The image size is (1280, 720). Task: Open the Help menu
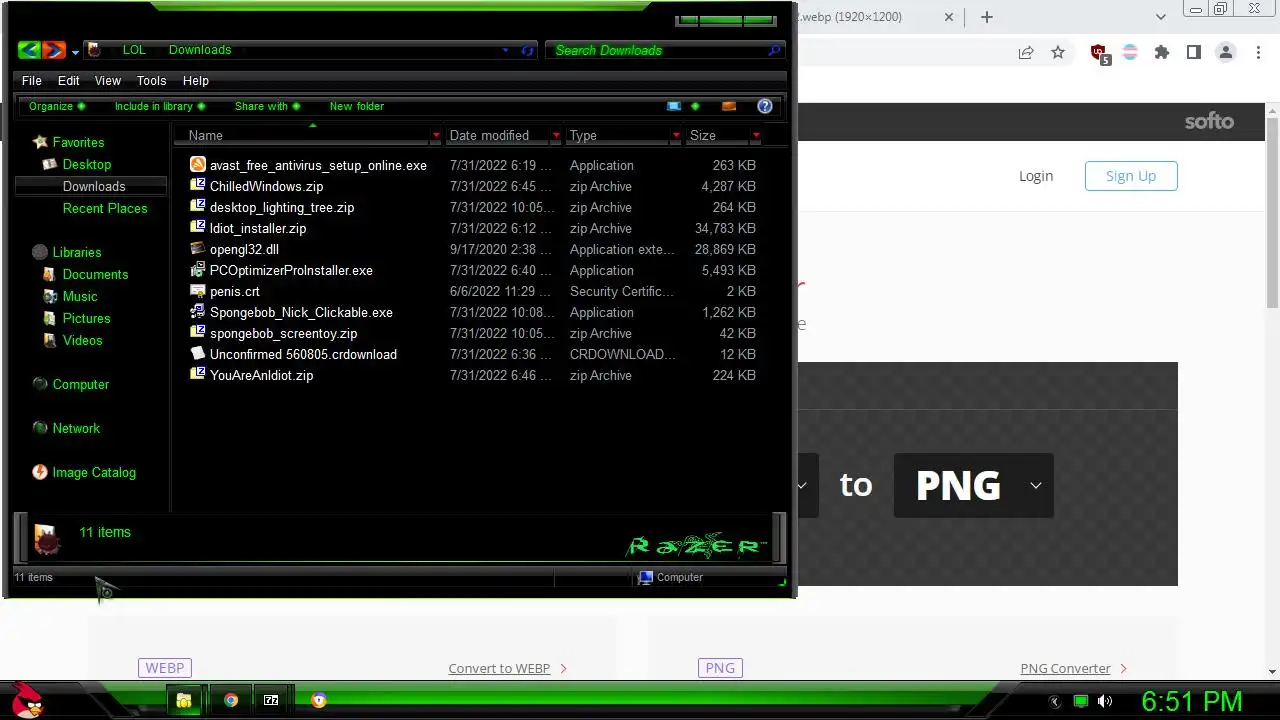(196, 80)
